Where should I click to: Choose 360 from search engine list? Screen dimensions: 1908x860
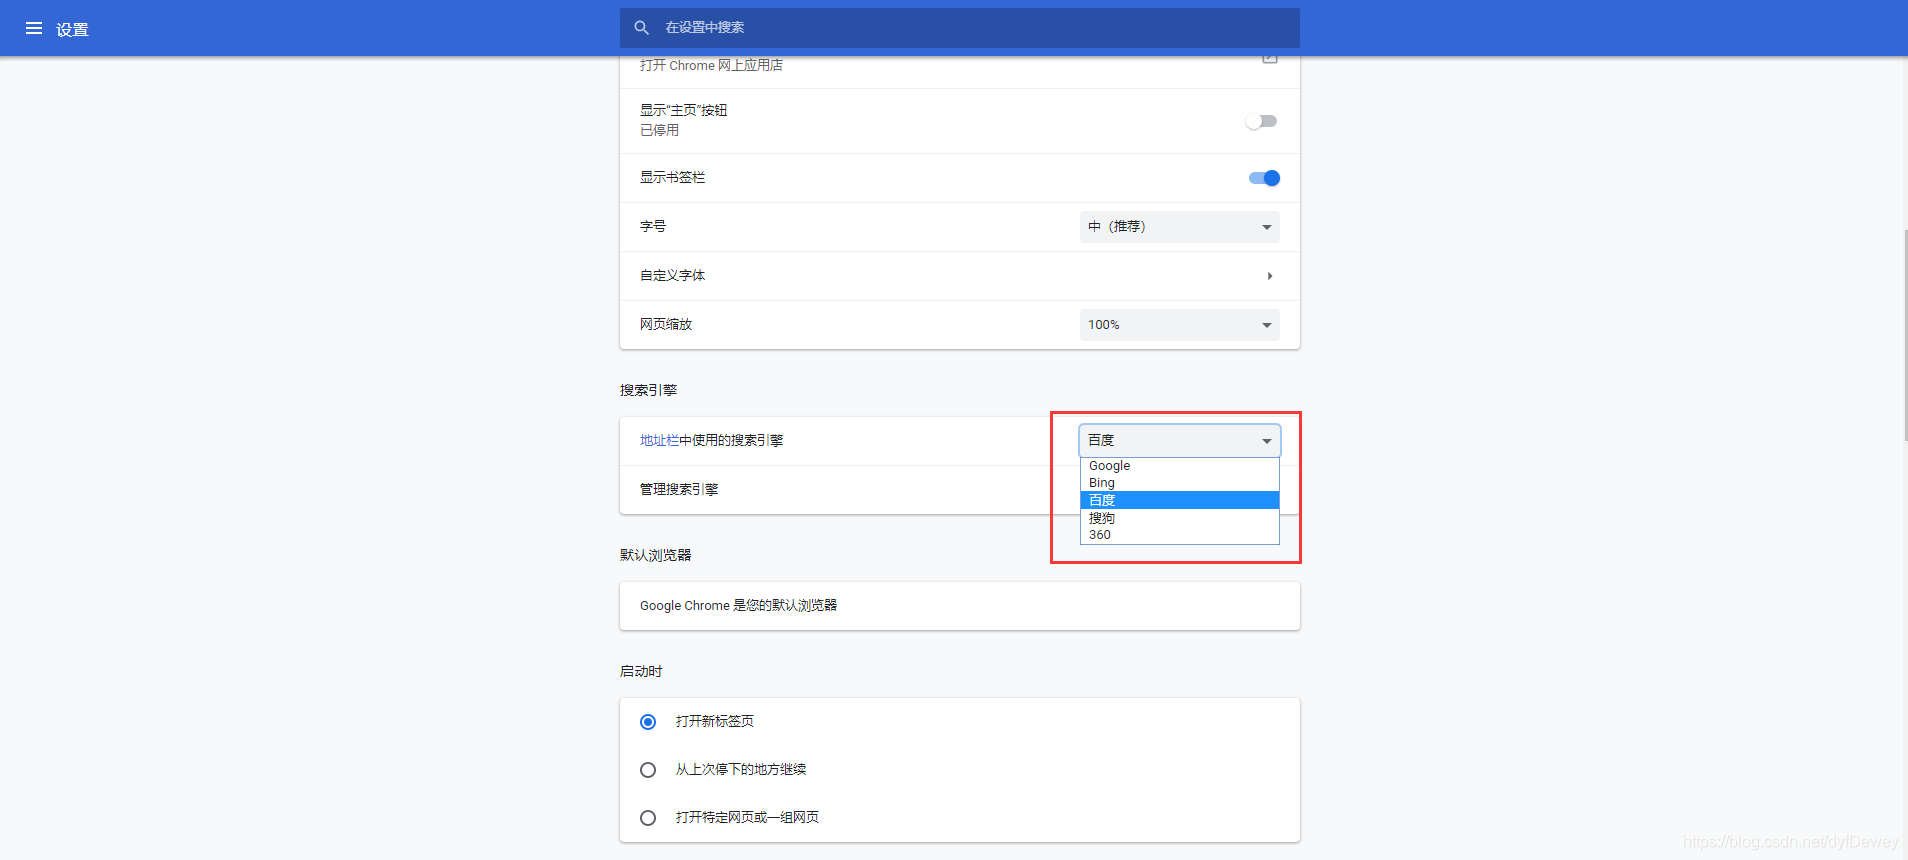(x=1180, y=535)
